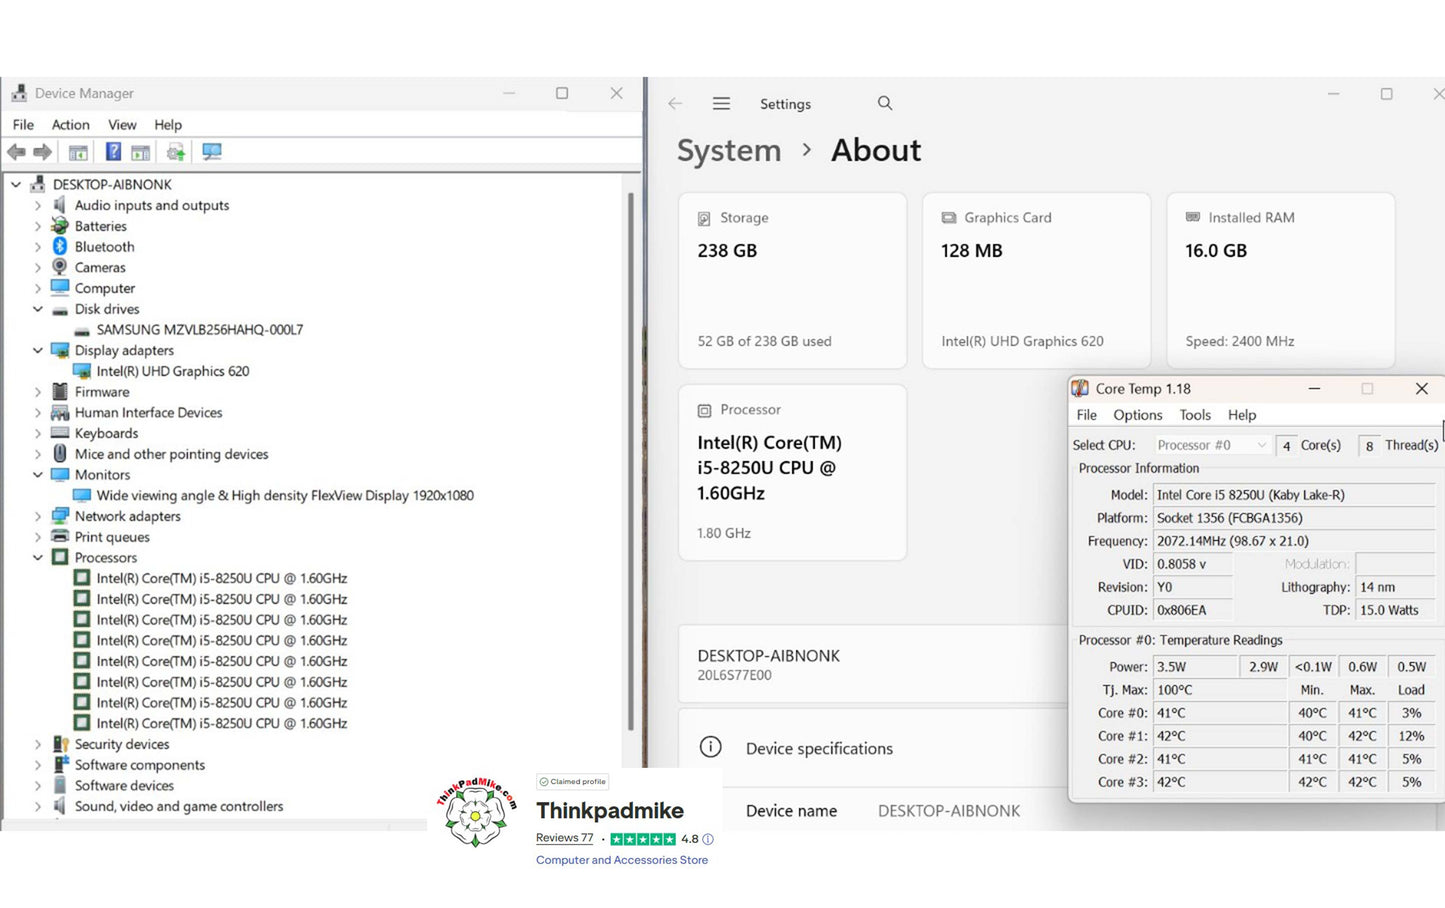Click the blue Help question mark icon
The image size is (1445, 908).
click(x=113, y=152)
